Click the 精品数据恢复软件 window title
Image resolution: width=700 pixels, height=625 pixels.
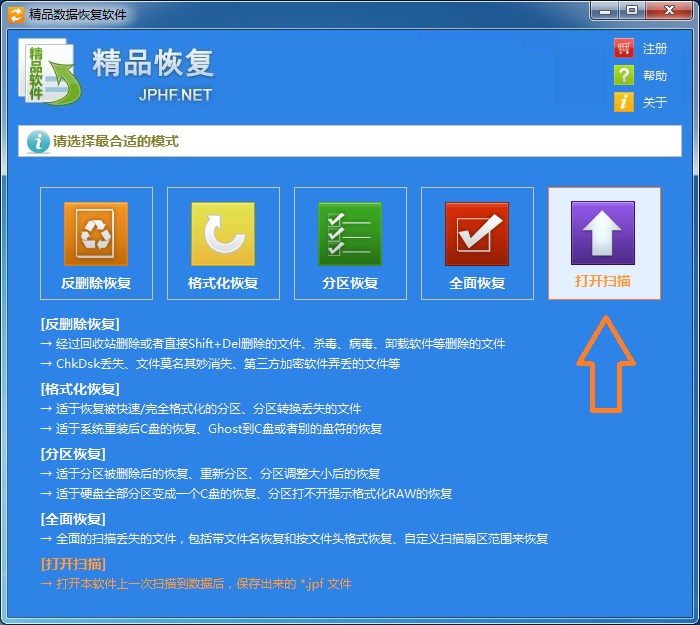coord(78,14)
